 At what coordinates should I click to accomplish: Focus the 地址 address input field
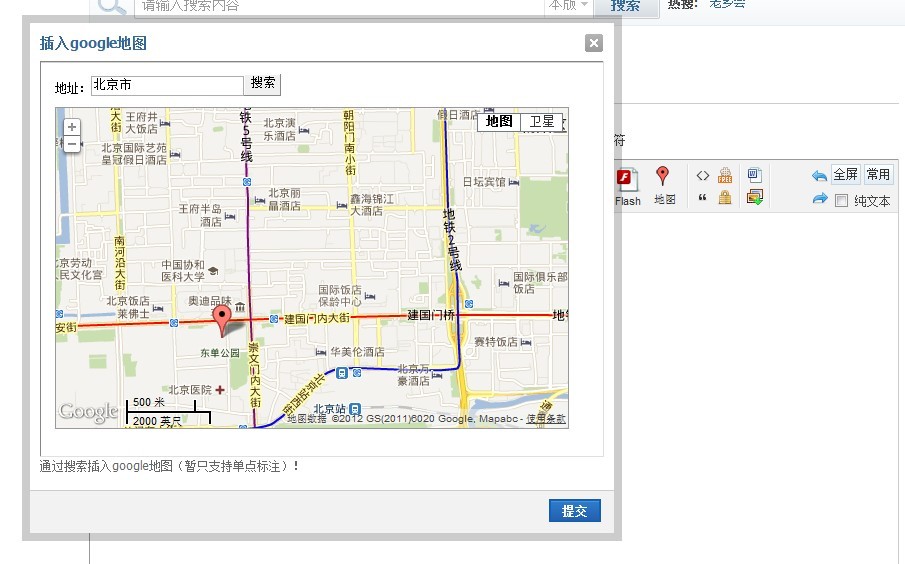pos(167,85)
